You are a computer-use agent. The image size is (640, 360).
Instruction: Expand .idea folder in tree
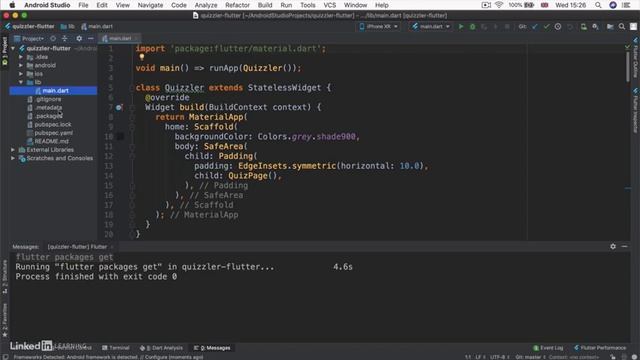(x=21, y=57)
